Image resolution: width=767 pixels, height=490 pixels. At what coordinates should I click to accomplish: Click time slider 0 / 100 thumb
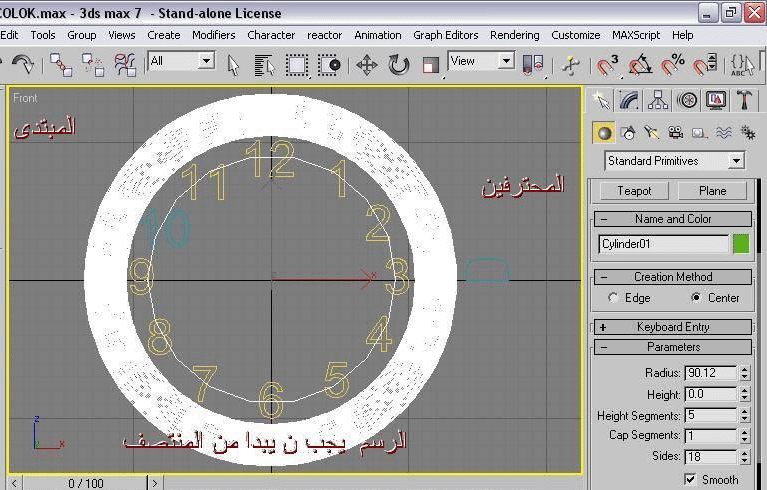tap(86, 483)
